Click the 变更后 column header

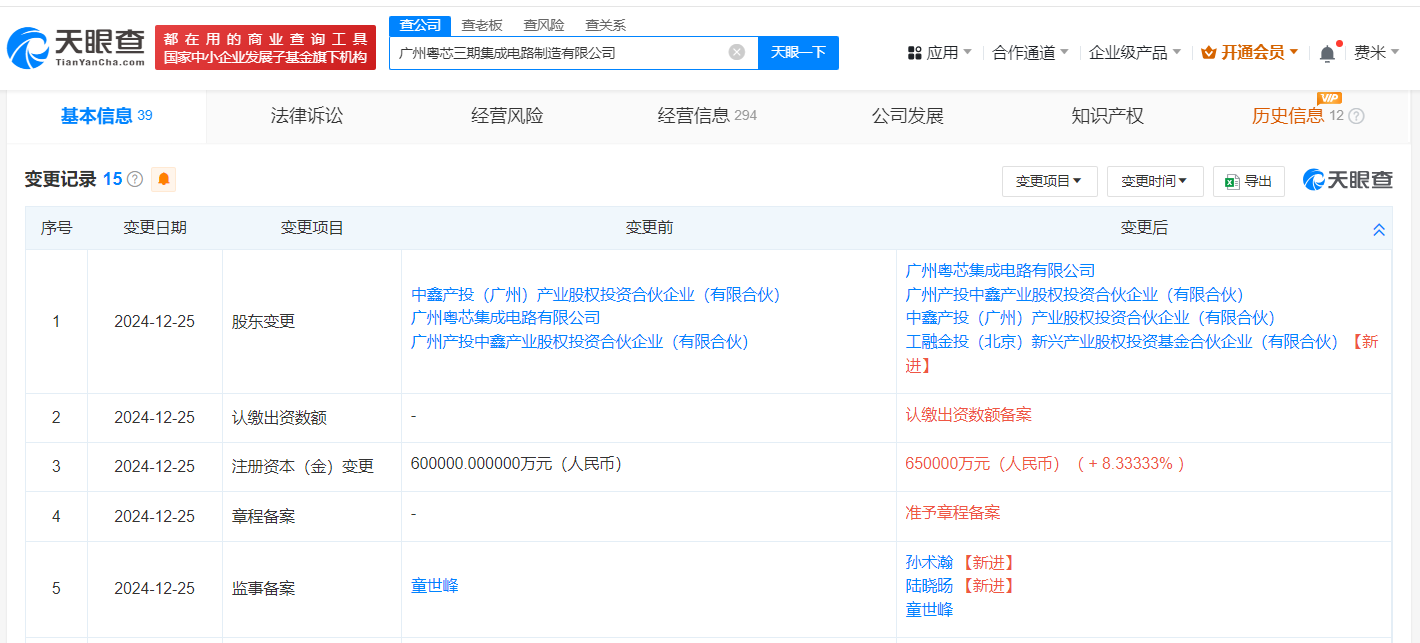[1144, 228]
